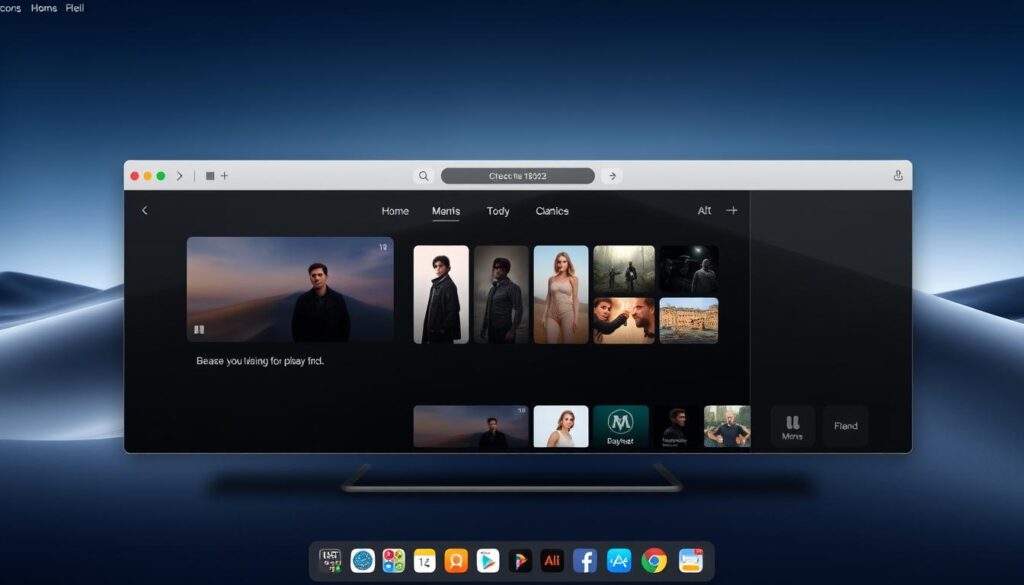Screen dimensions: 1024x585
Task: Open the App Store dock icon
Action: [618, 561]
